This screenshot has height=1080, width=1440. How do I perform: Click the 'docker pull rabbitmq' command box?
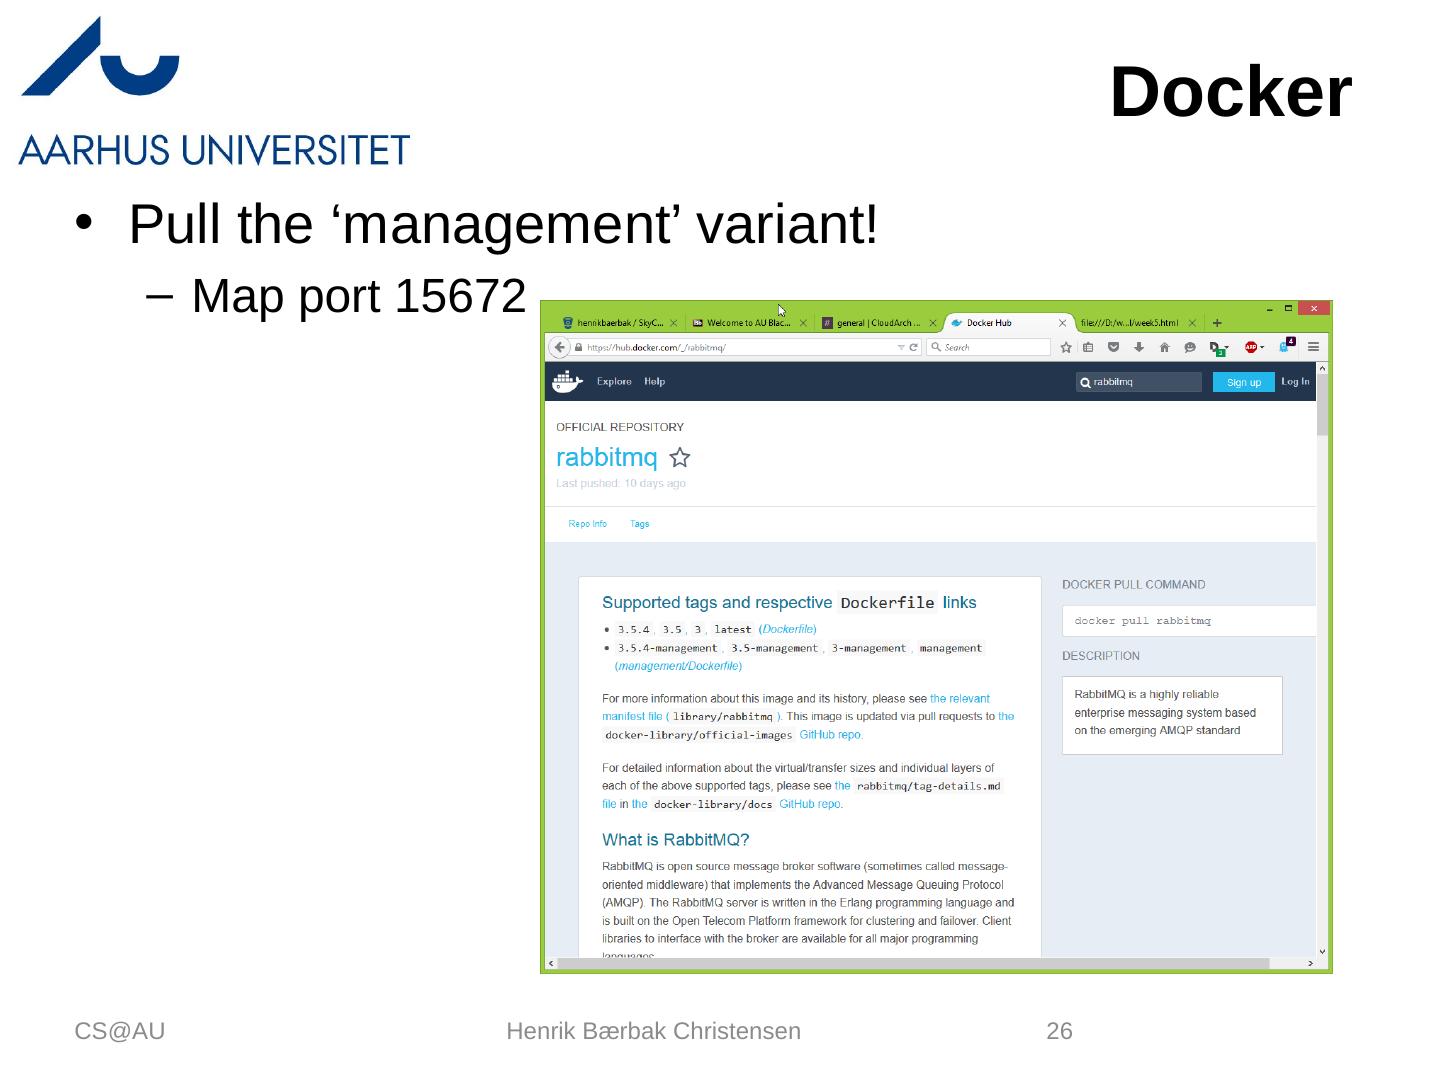pos(1189,621)
